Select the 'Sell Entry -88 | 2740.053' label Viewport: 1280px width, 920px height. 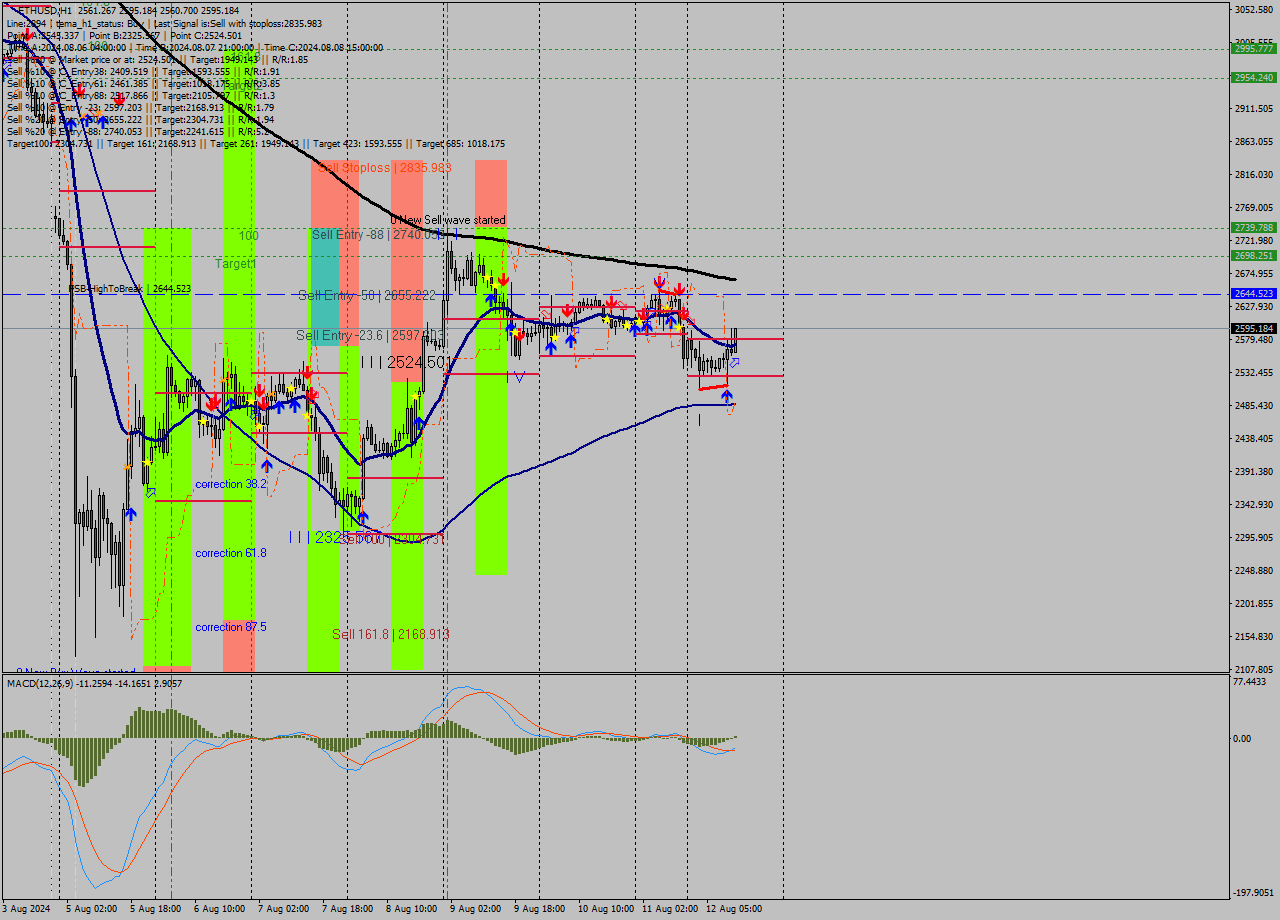(x=376, y=234)
